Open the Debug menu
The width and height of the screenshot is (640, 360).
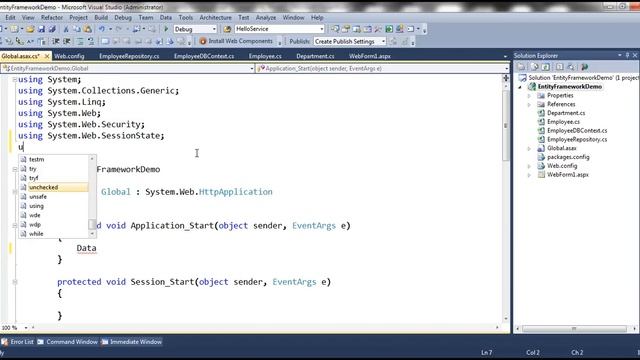[123, 18]
